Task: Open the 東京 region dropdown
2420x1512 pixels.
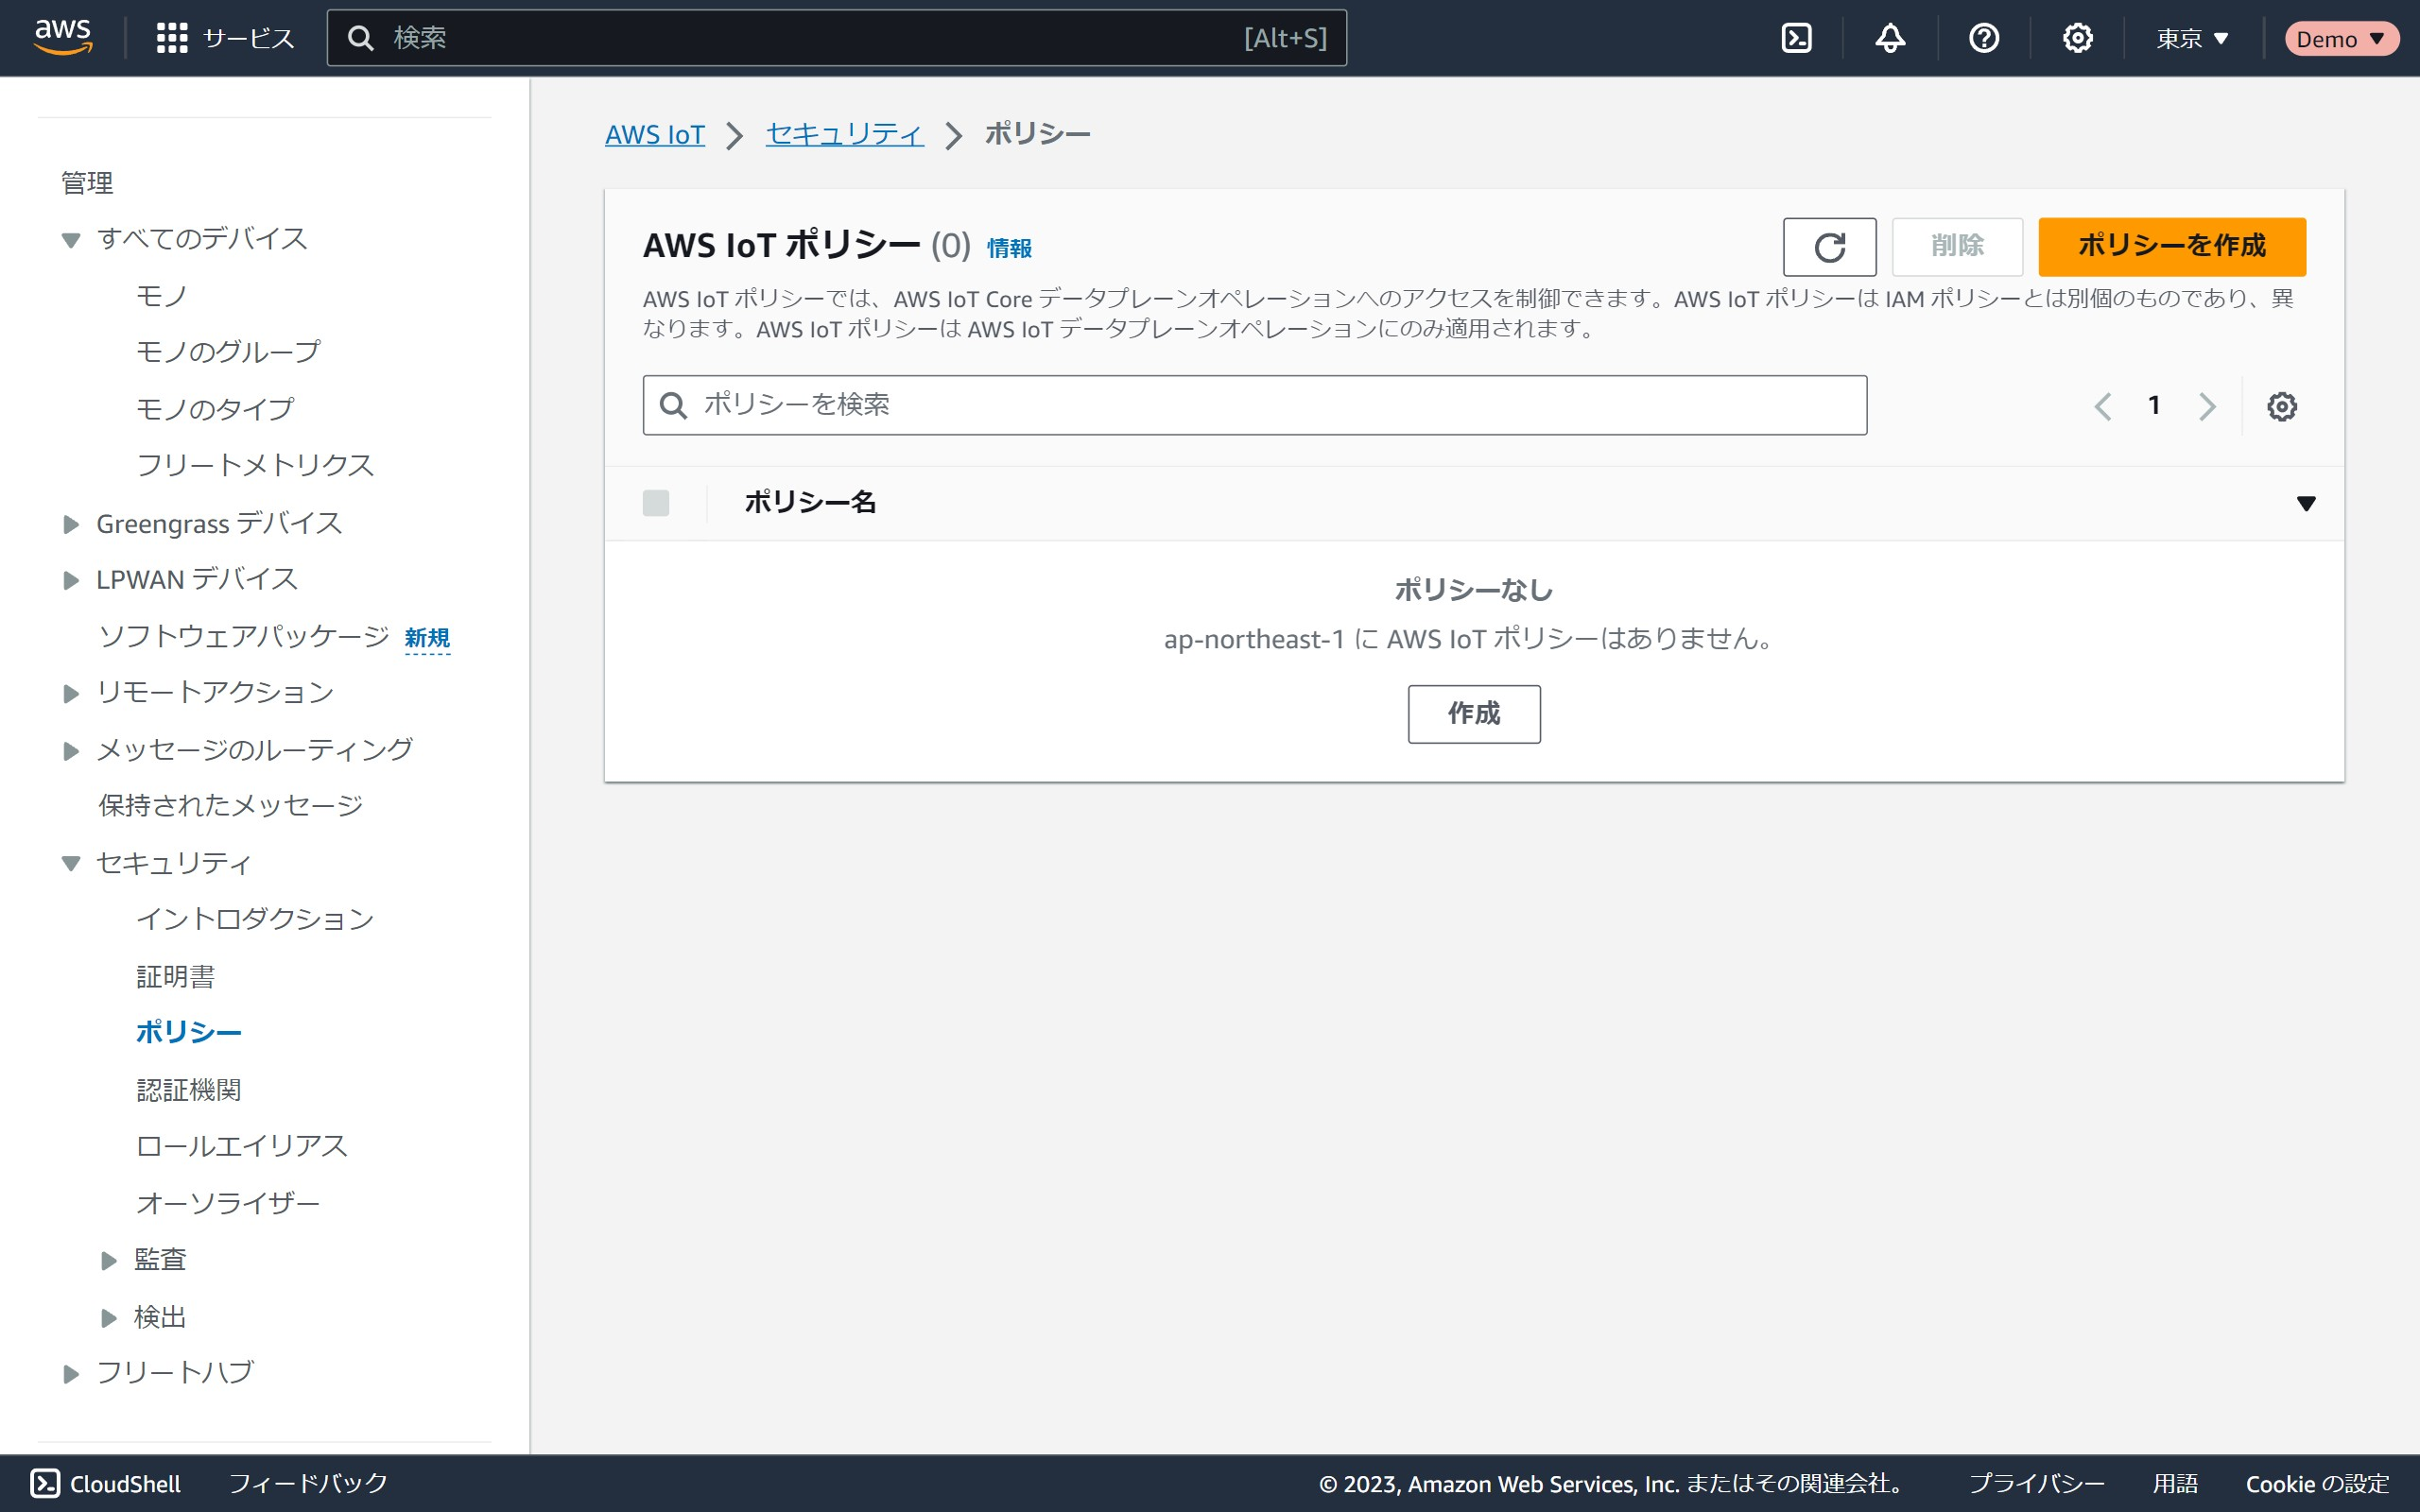Action: [2192, 38]
